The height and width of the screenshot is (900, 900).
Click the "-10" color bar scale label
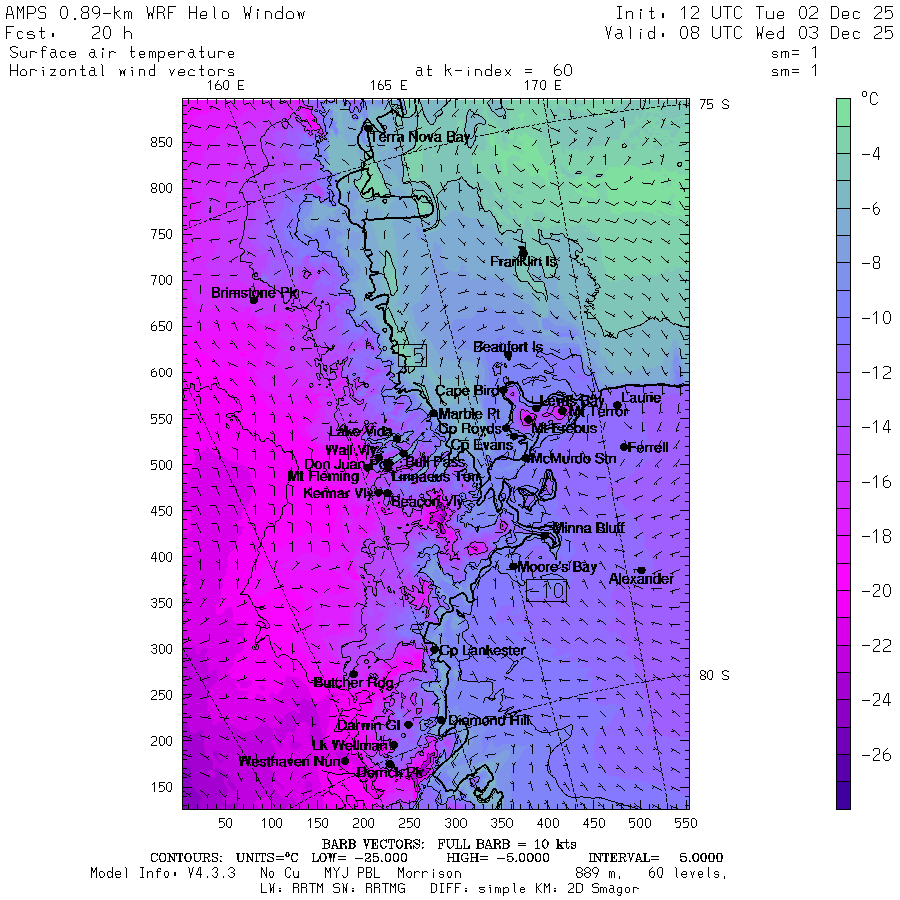876,317
